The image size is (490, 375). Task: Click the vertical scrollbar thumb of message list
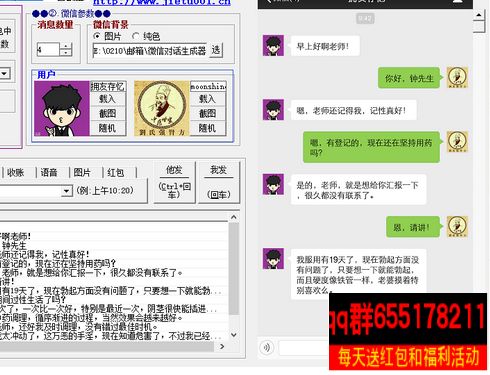[x=234, y=269]
